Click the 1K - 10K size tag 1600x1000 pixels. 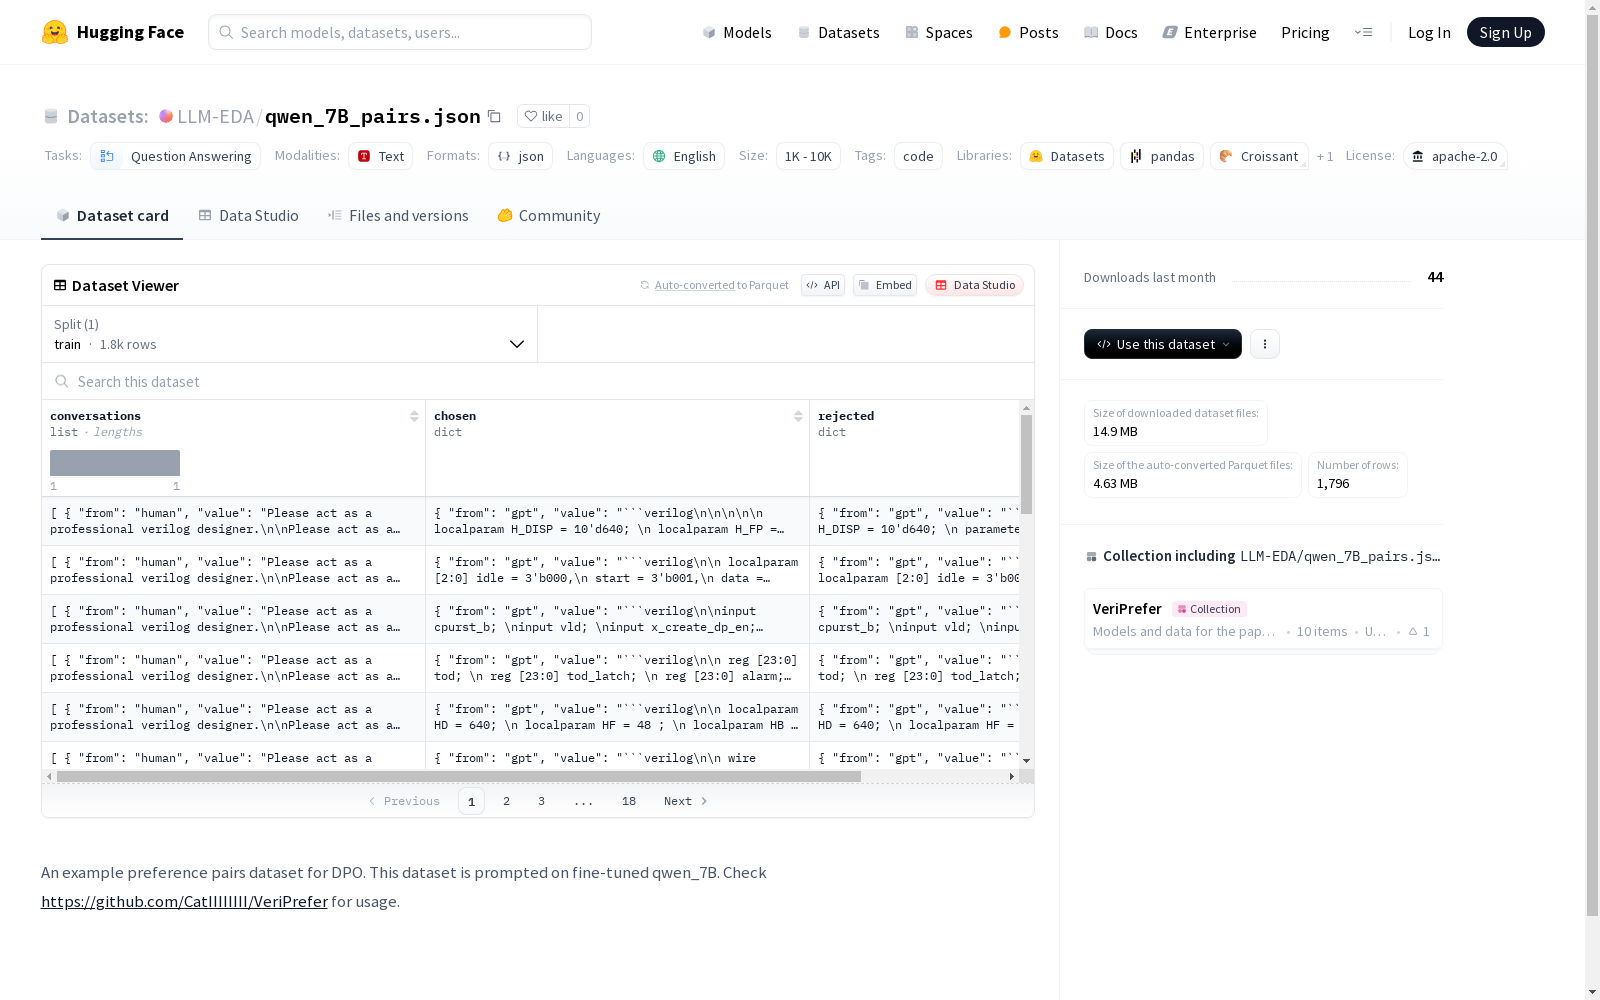[x=808, y=156]
